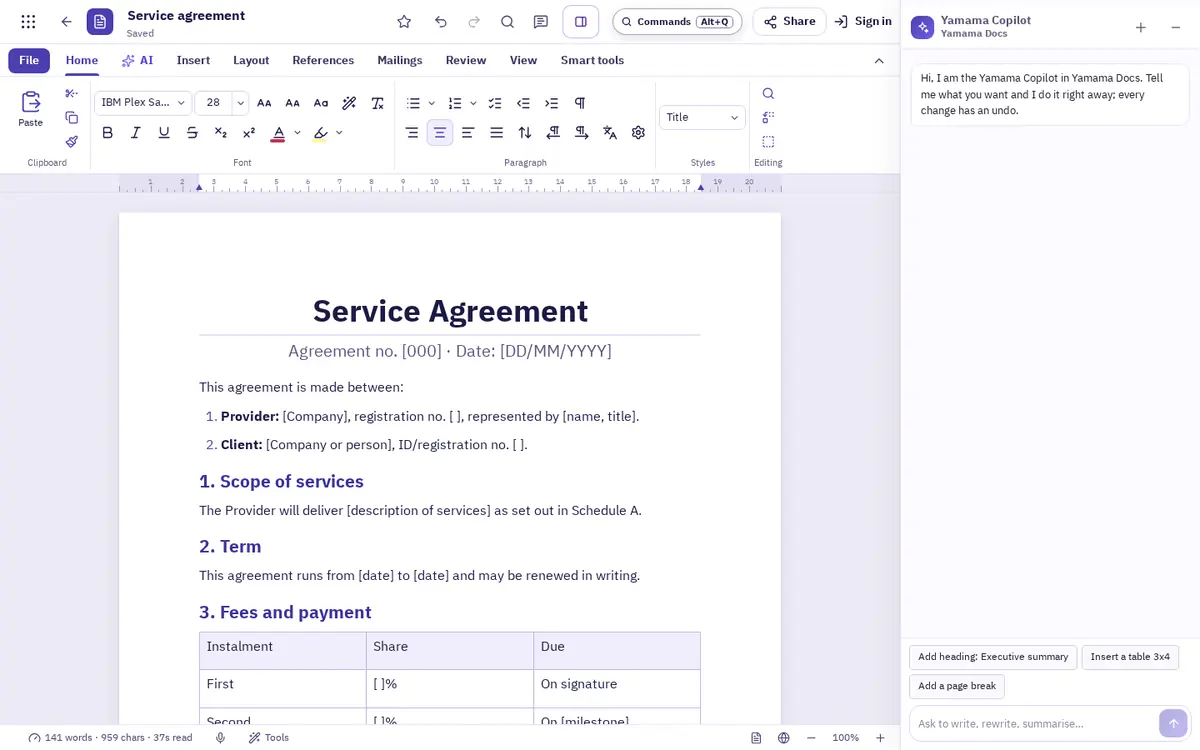Focus the Copilot prompt input
The height and width of the screenshot is (750, 1200).
(x=1032, y=723)
